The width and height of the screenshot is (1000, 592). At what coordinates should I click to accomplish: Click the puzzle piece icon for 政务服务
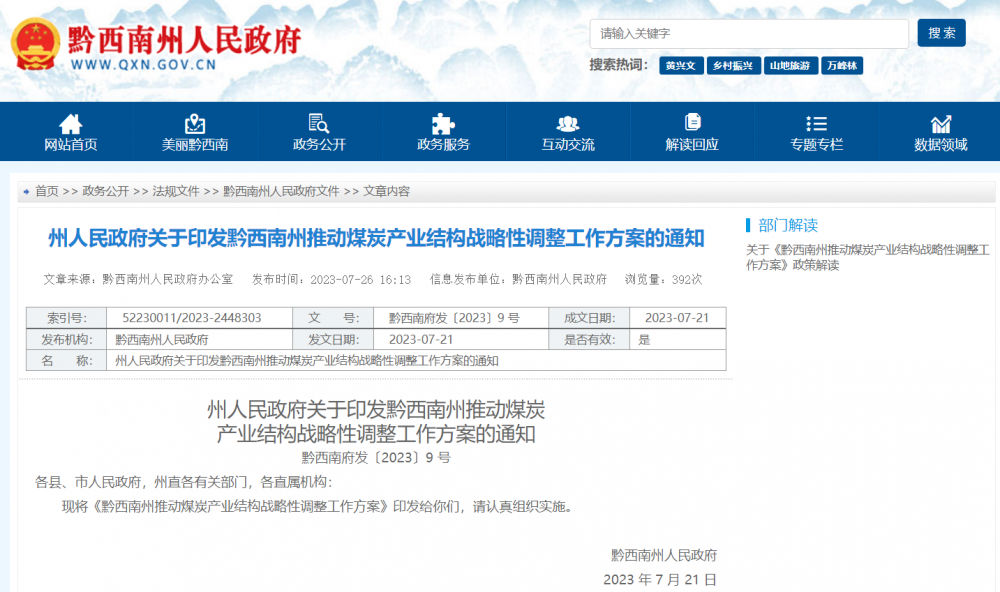tap(443, 124)
